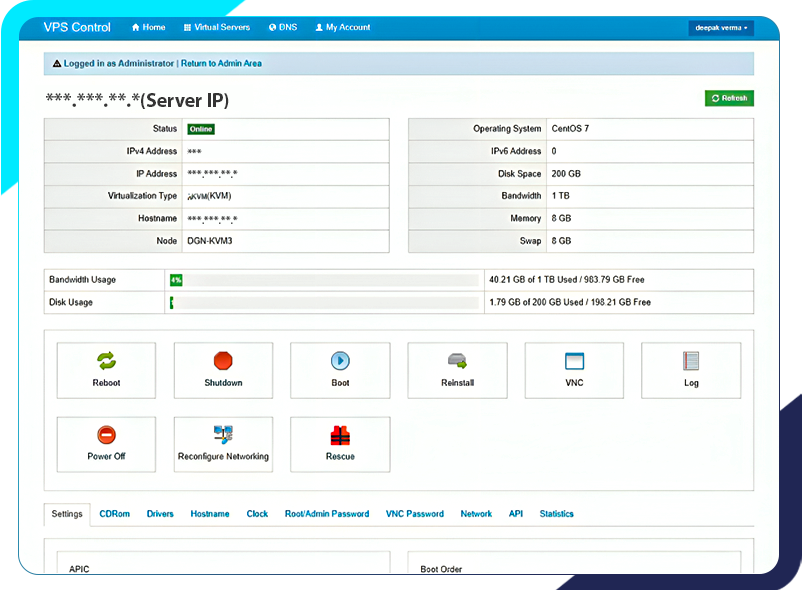Click the Boot label
The width and height of the screenshot is (802, 590).
point(340,383)
